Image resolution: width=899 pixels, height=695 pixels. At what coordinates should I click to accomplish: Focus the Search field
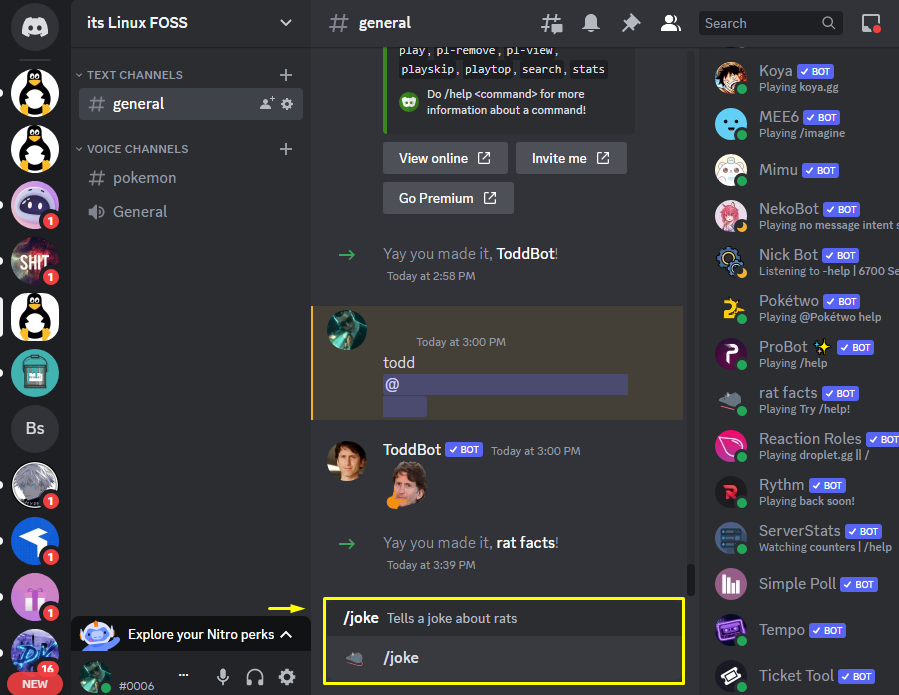(x=770, y=24)
